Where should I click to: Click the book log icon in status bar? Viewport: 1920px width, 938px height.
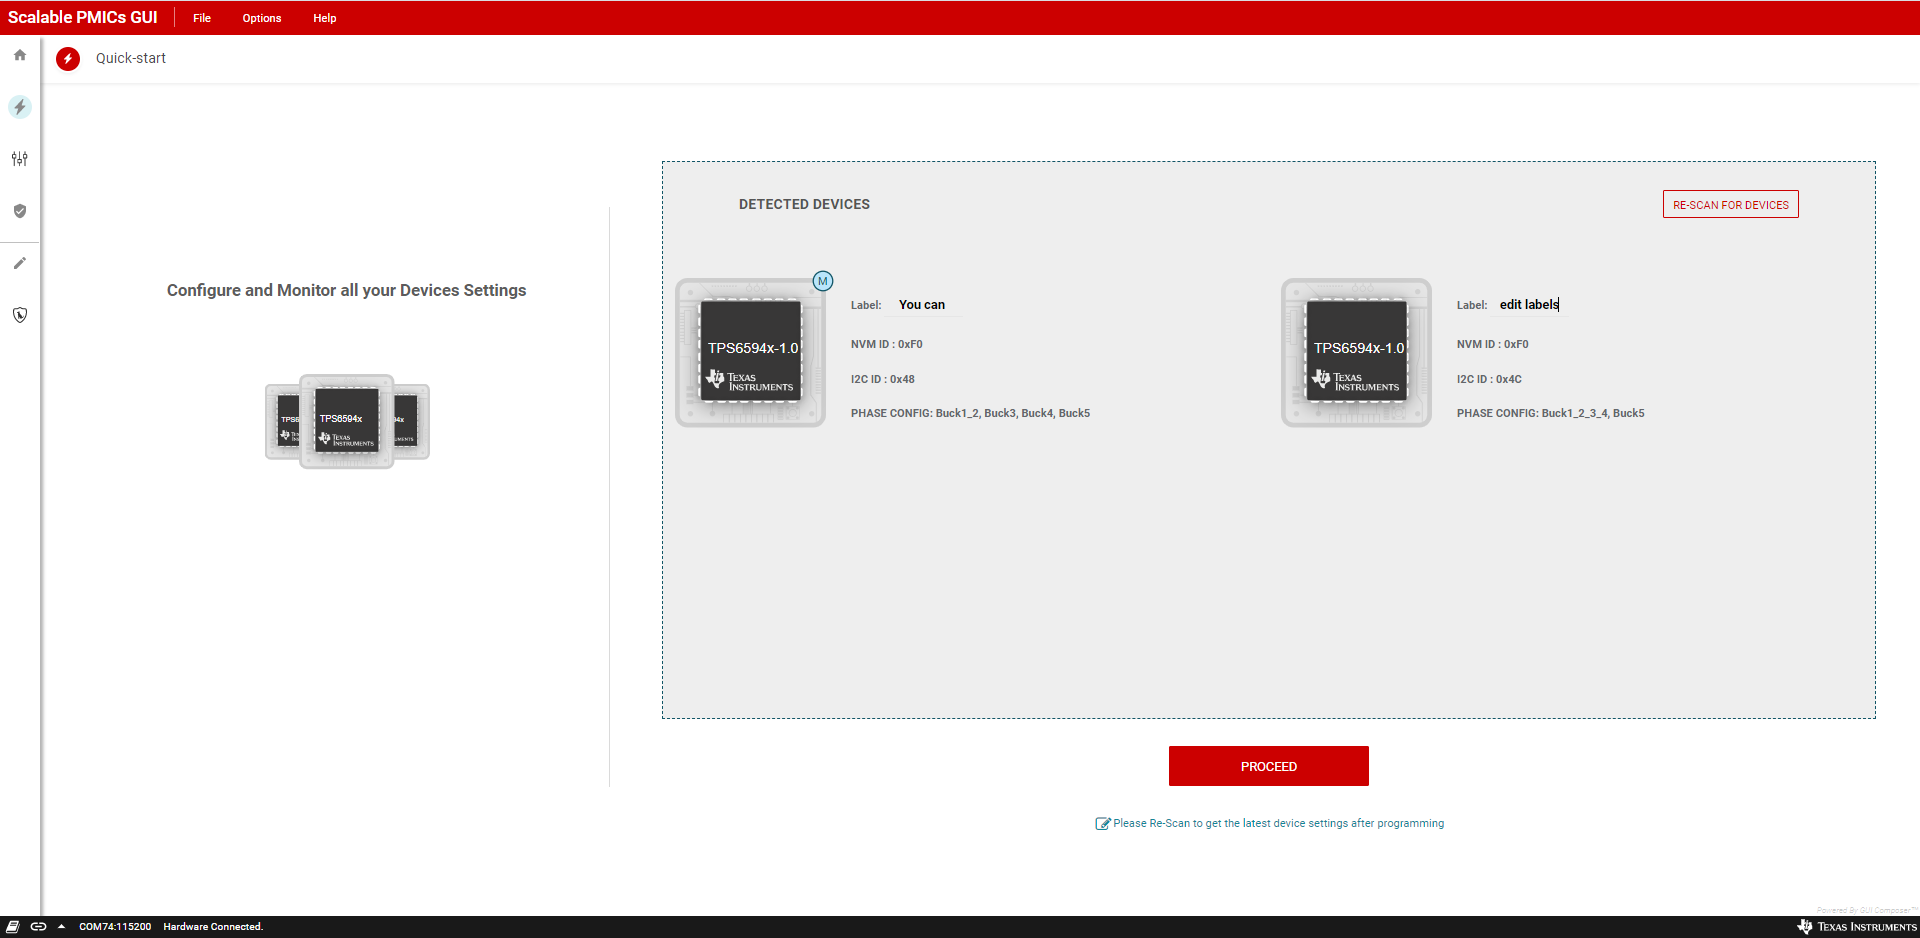tap(13, 927)
